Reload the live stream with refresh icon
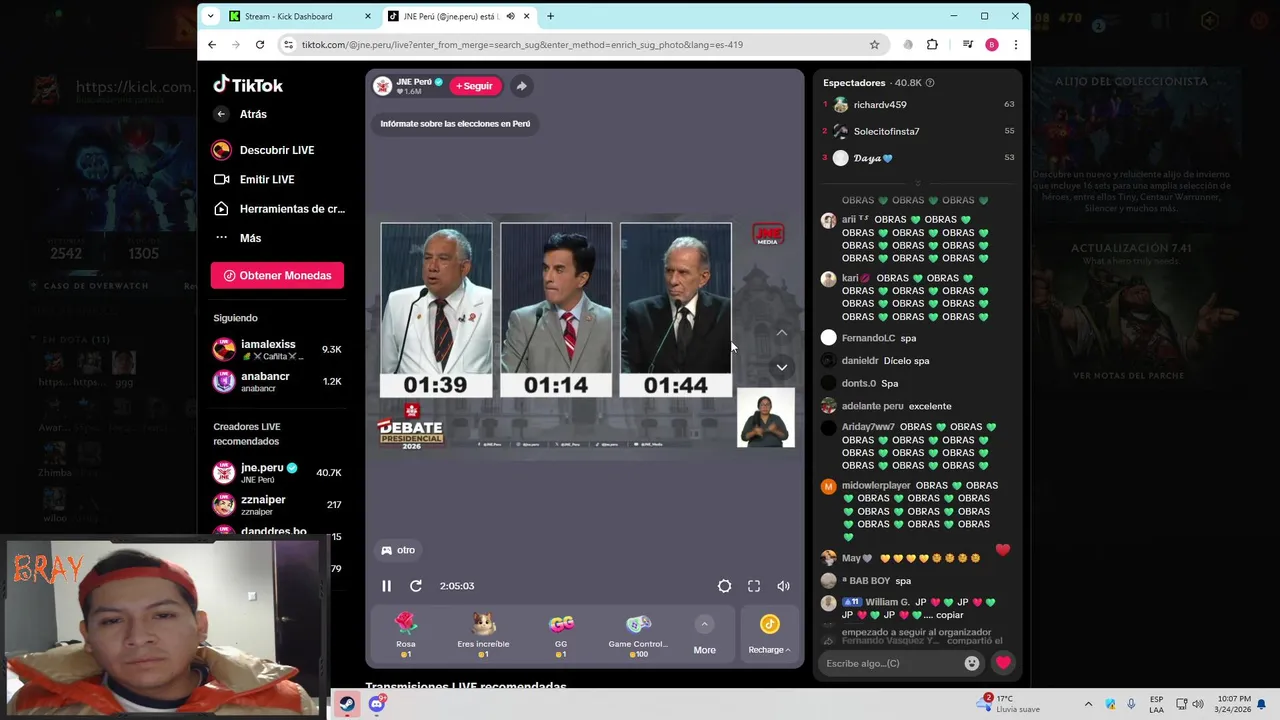 pyautogui.click(x=416, y=586)
